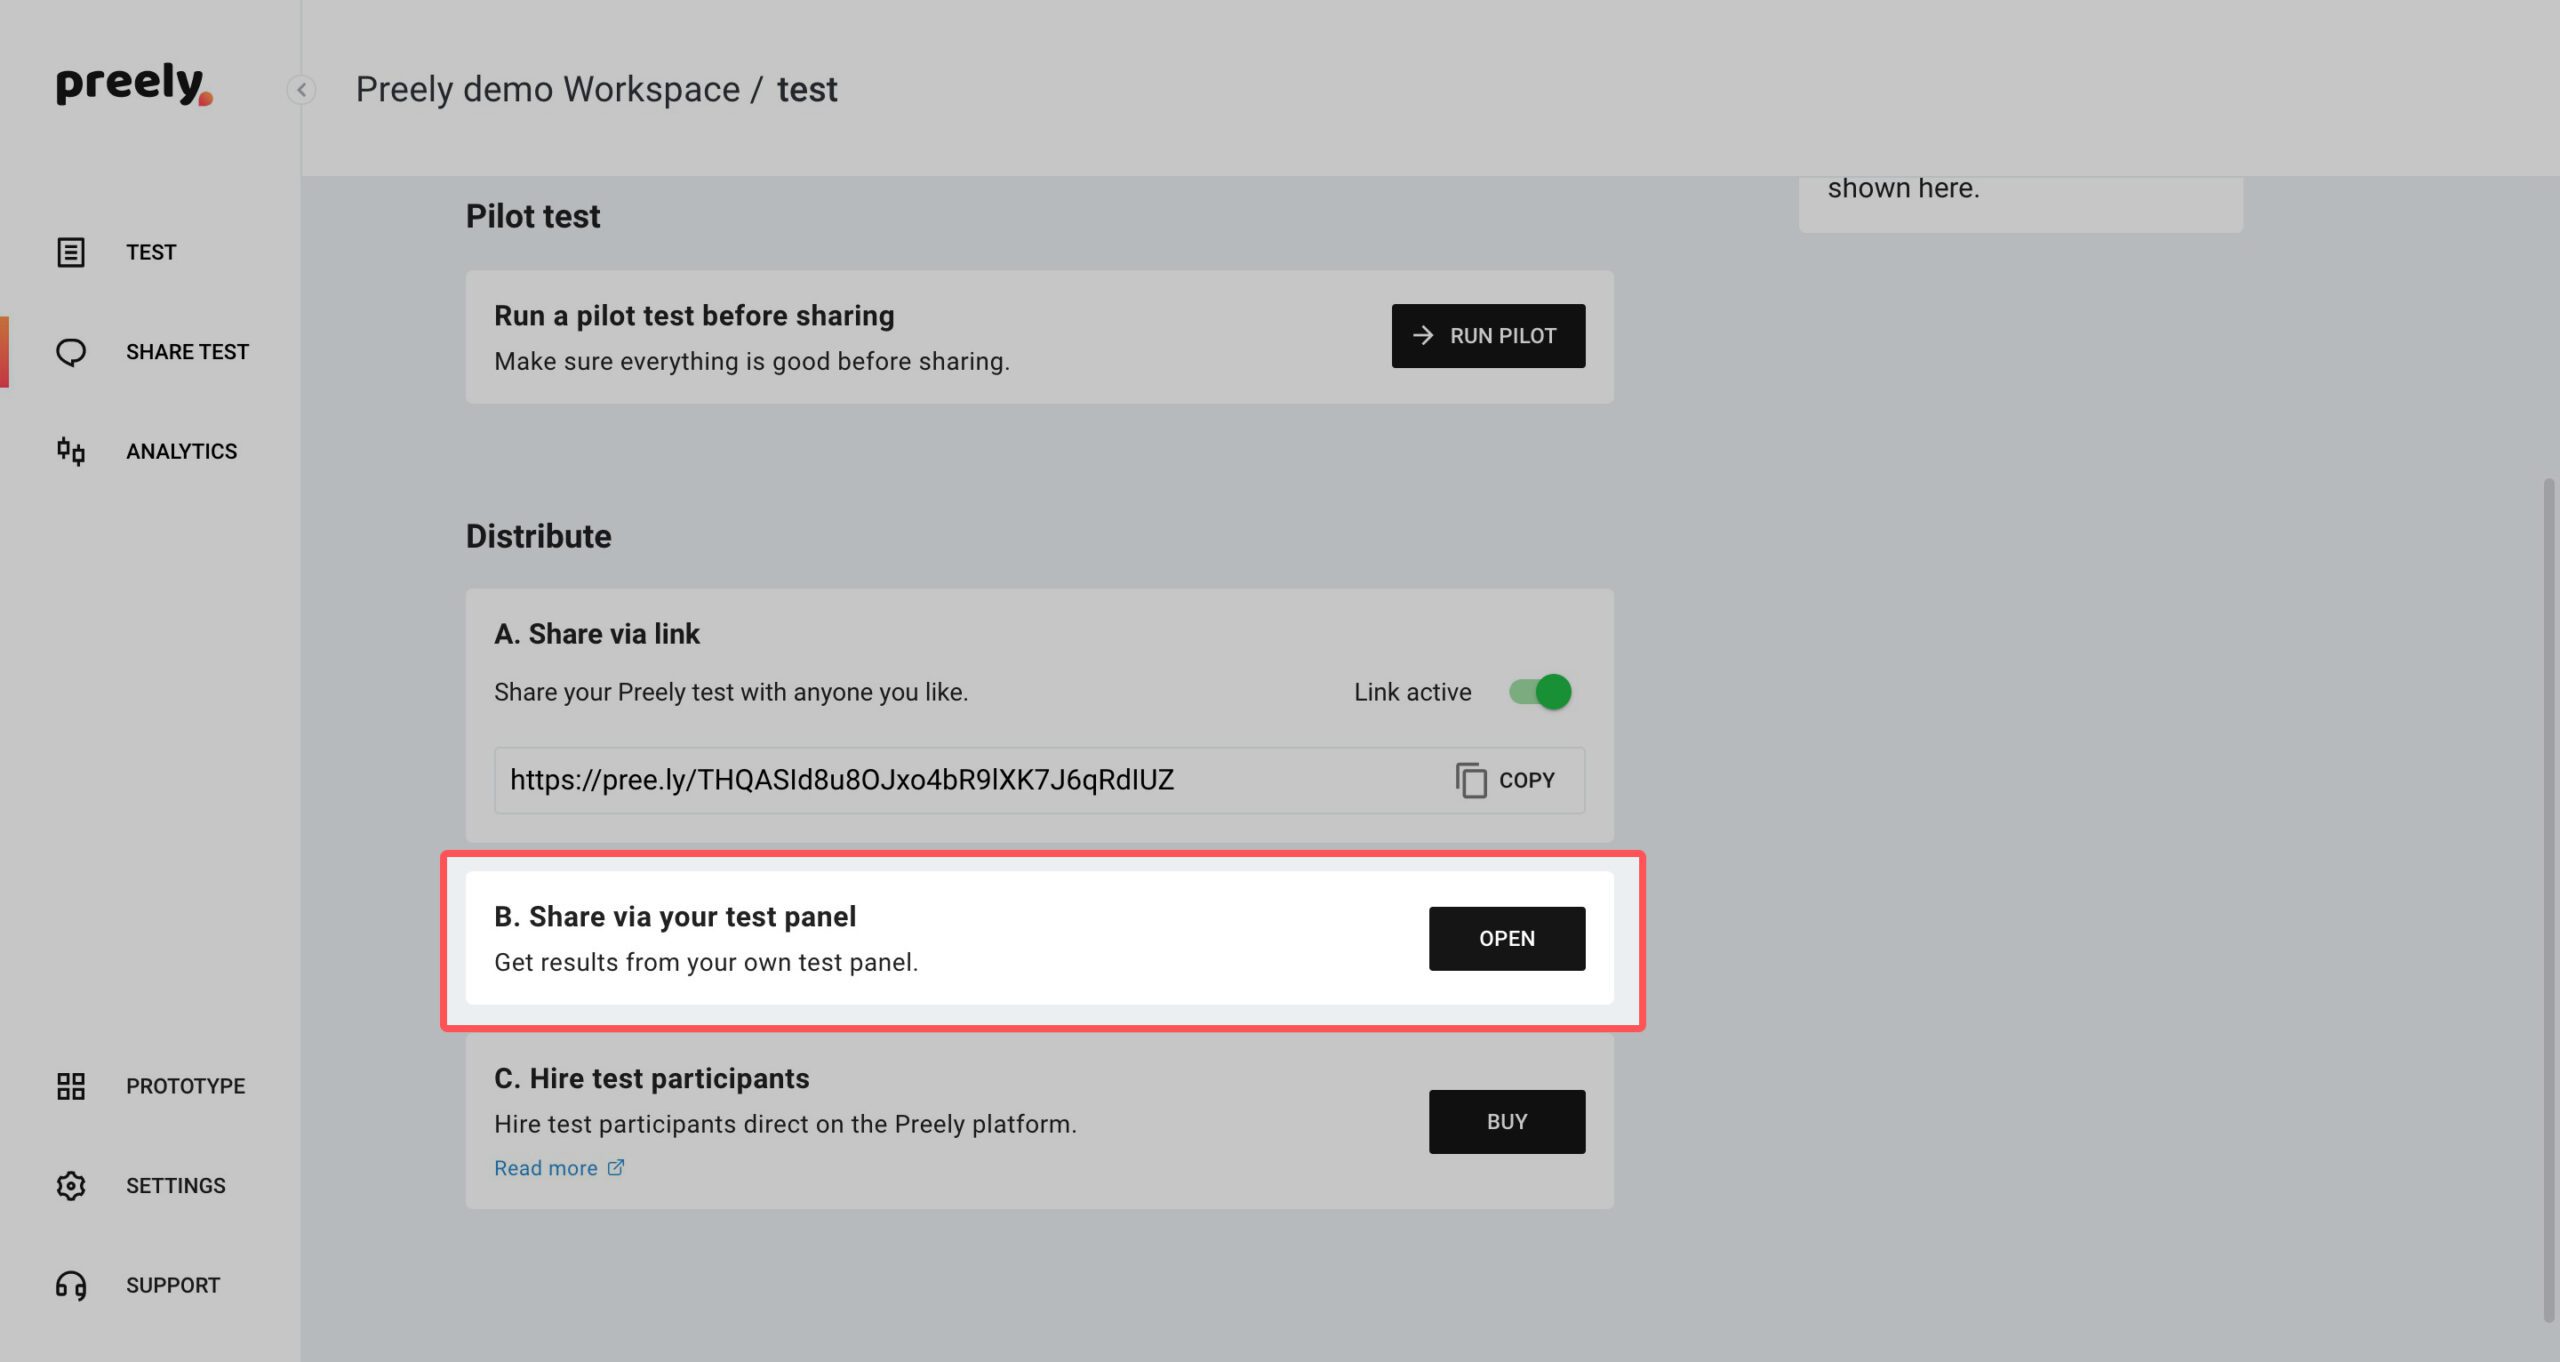Click the Settings gear icon
This screenshot has height=1362, width=2560.
pyautogui.click(x=70, y=1186)
